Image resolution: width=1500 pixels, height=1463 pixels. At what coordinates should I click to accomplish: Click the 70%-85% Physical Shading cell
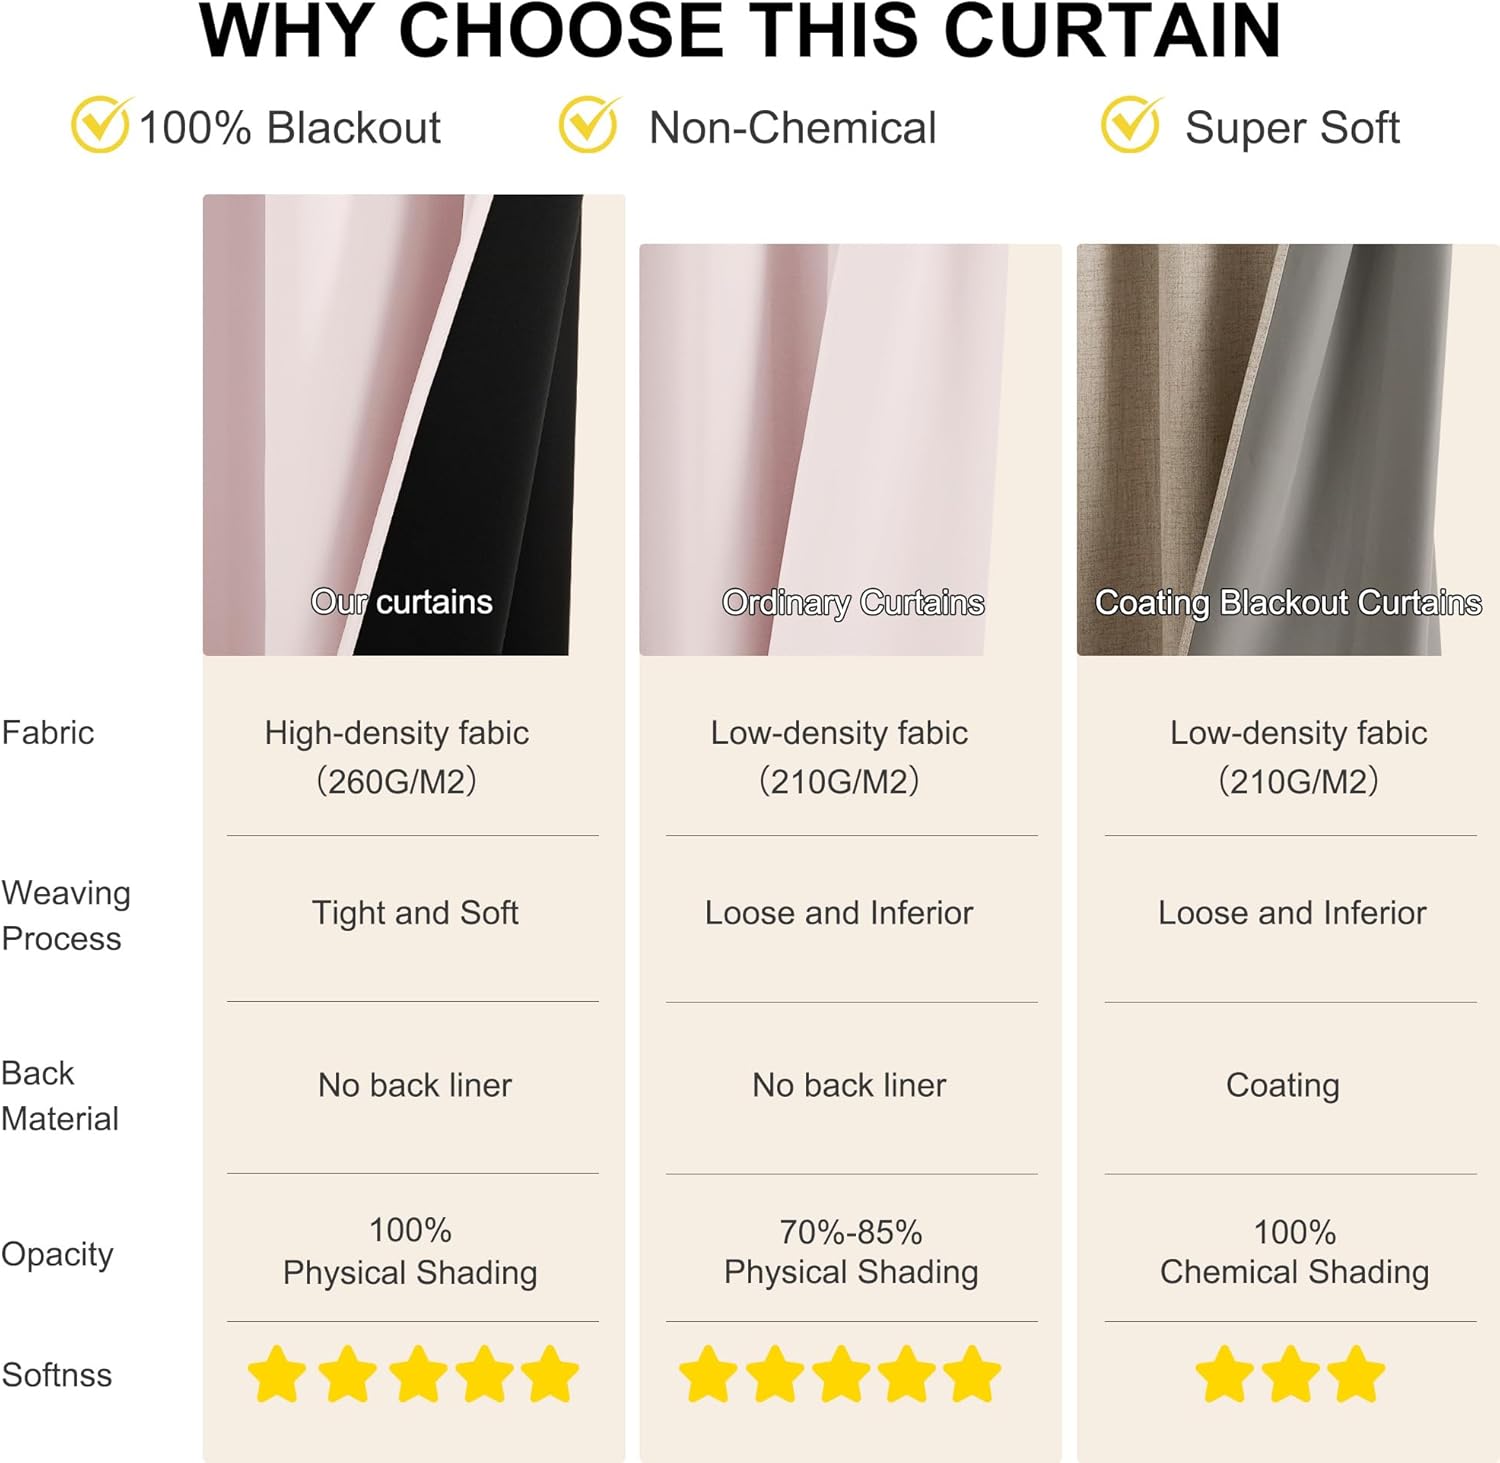[x=851, y=1252]
